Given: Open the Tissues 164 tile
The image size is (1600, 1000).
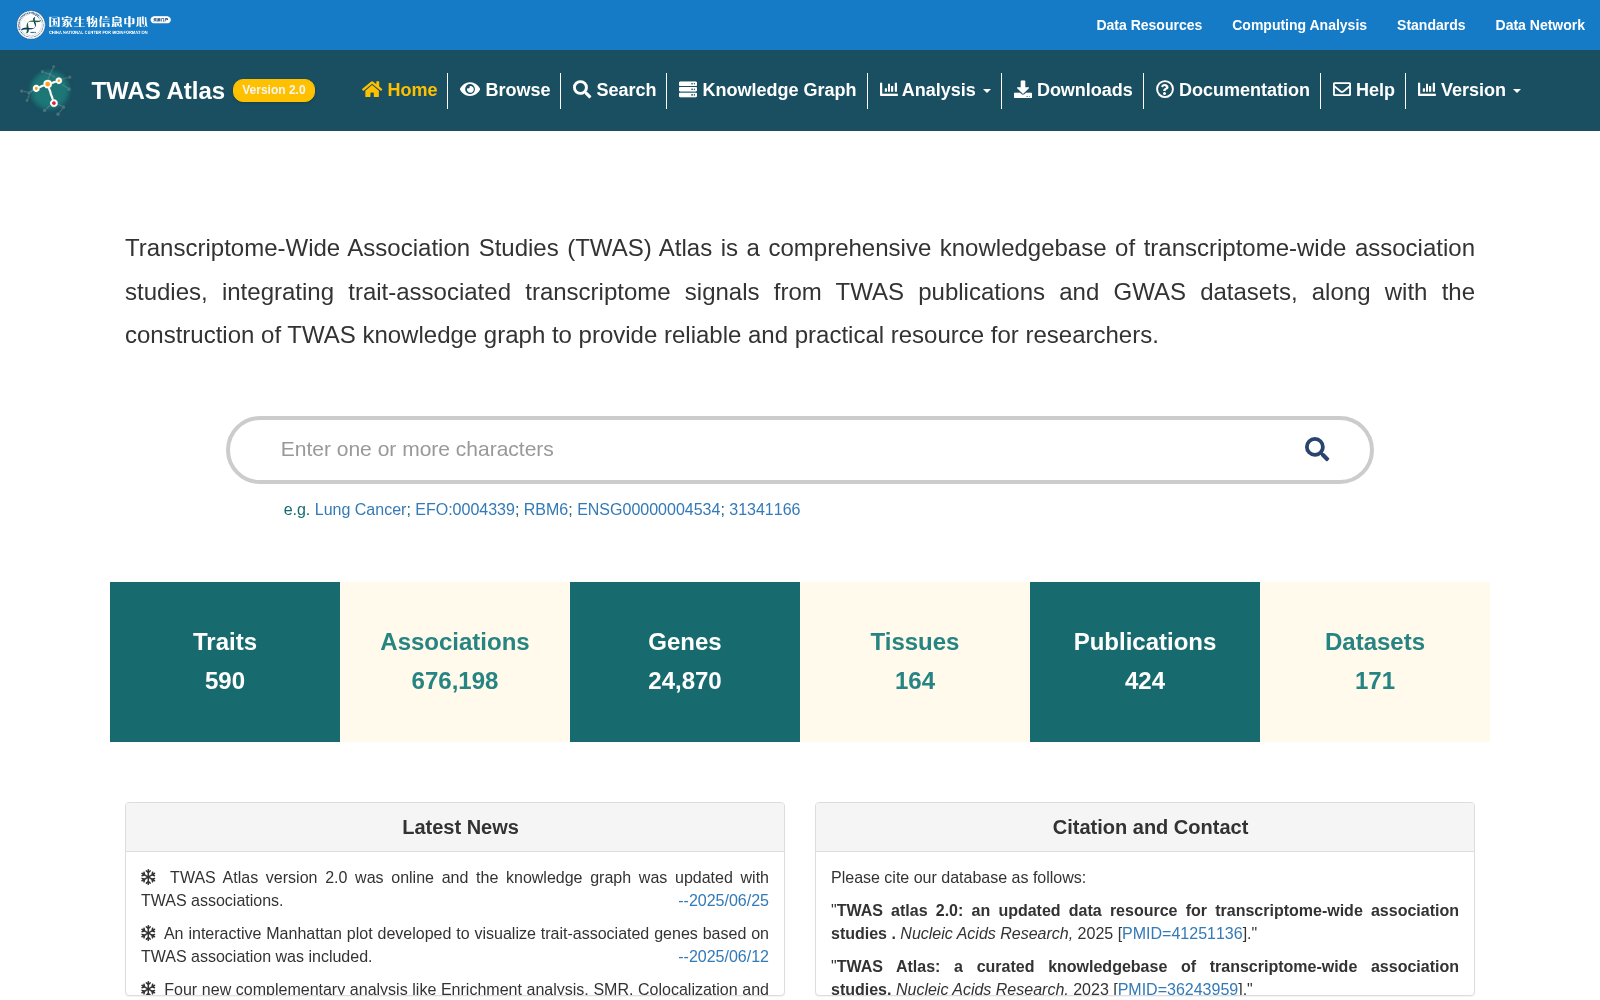Looking at the screenshot, I should pos(915,662).
